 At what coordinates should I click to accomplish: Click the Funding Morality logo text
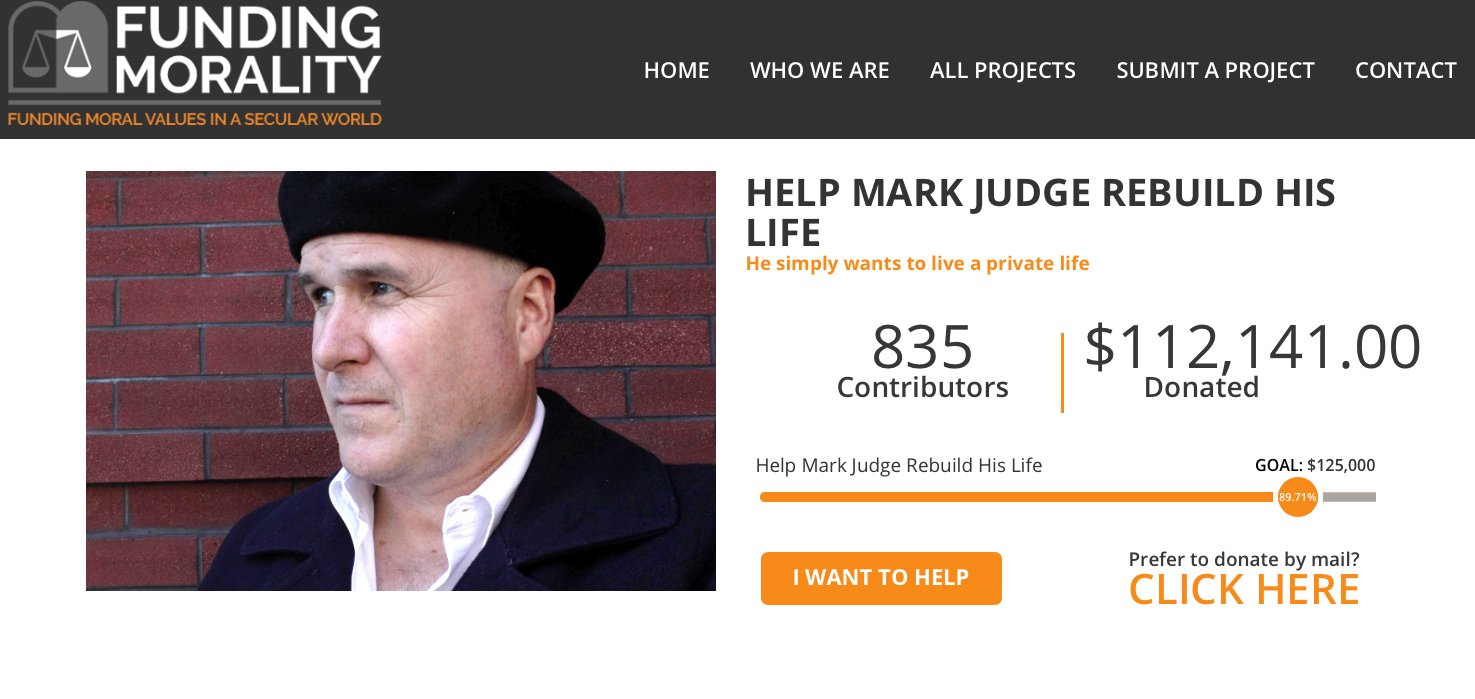tap(248, 49)
